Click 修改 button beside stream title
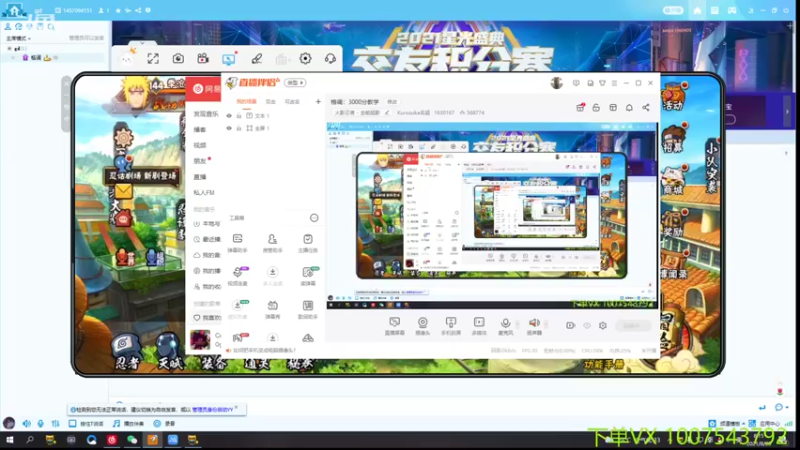 tap(392, 102)
